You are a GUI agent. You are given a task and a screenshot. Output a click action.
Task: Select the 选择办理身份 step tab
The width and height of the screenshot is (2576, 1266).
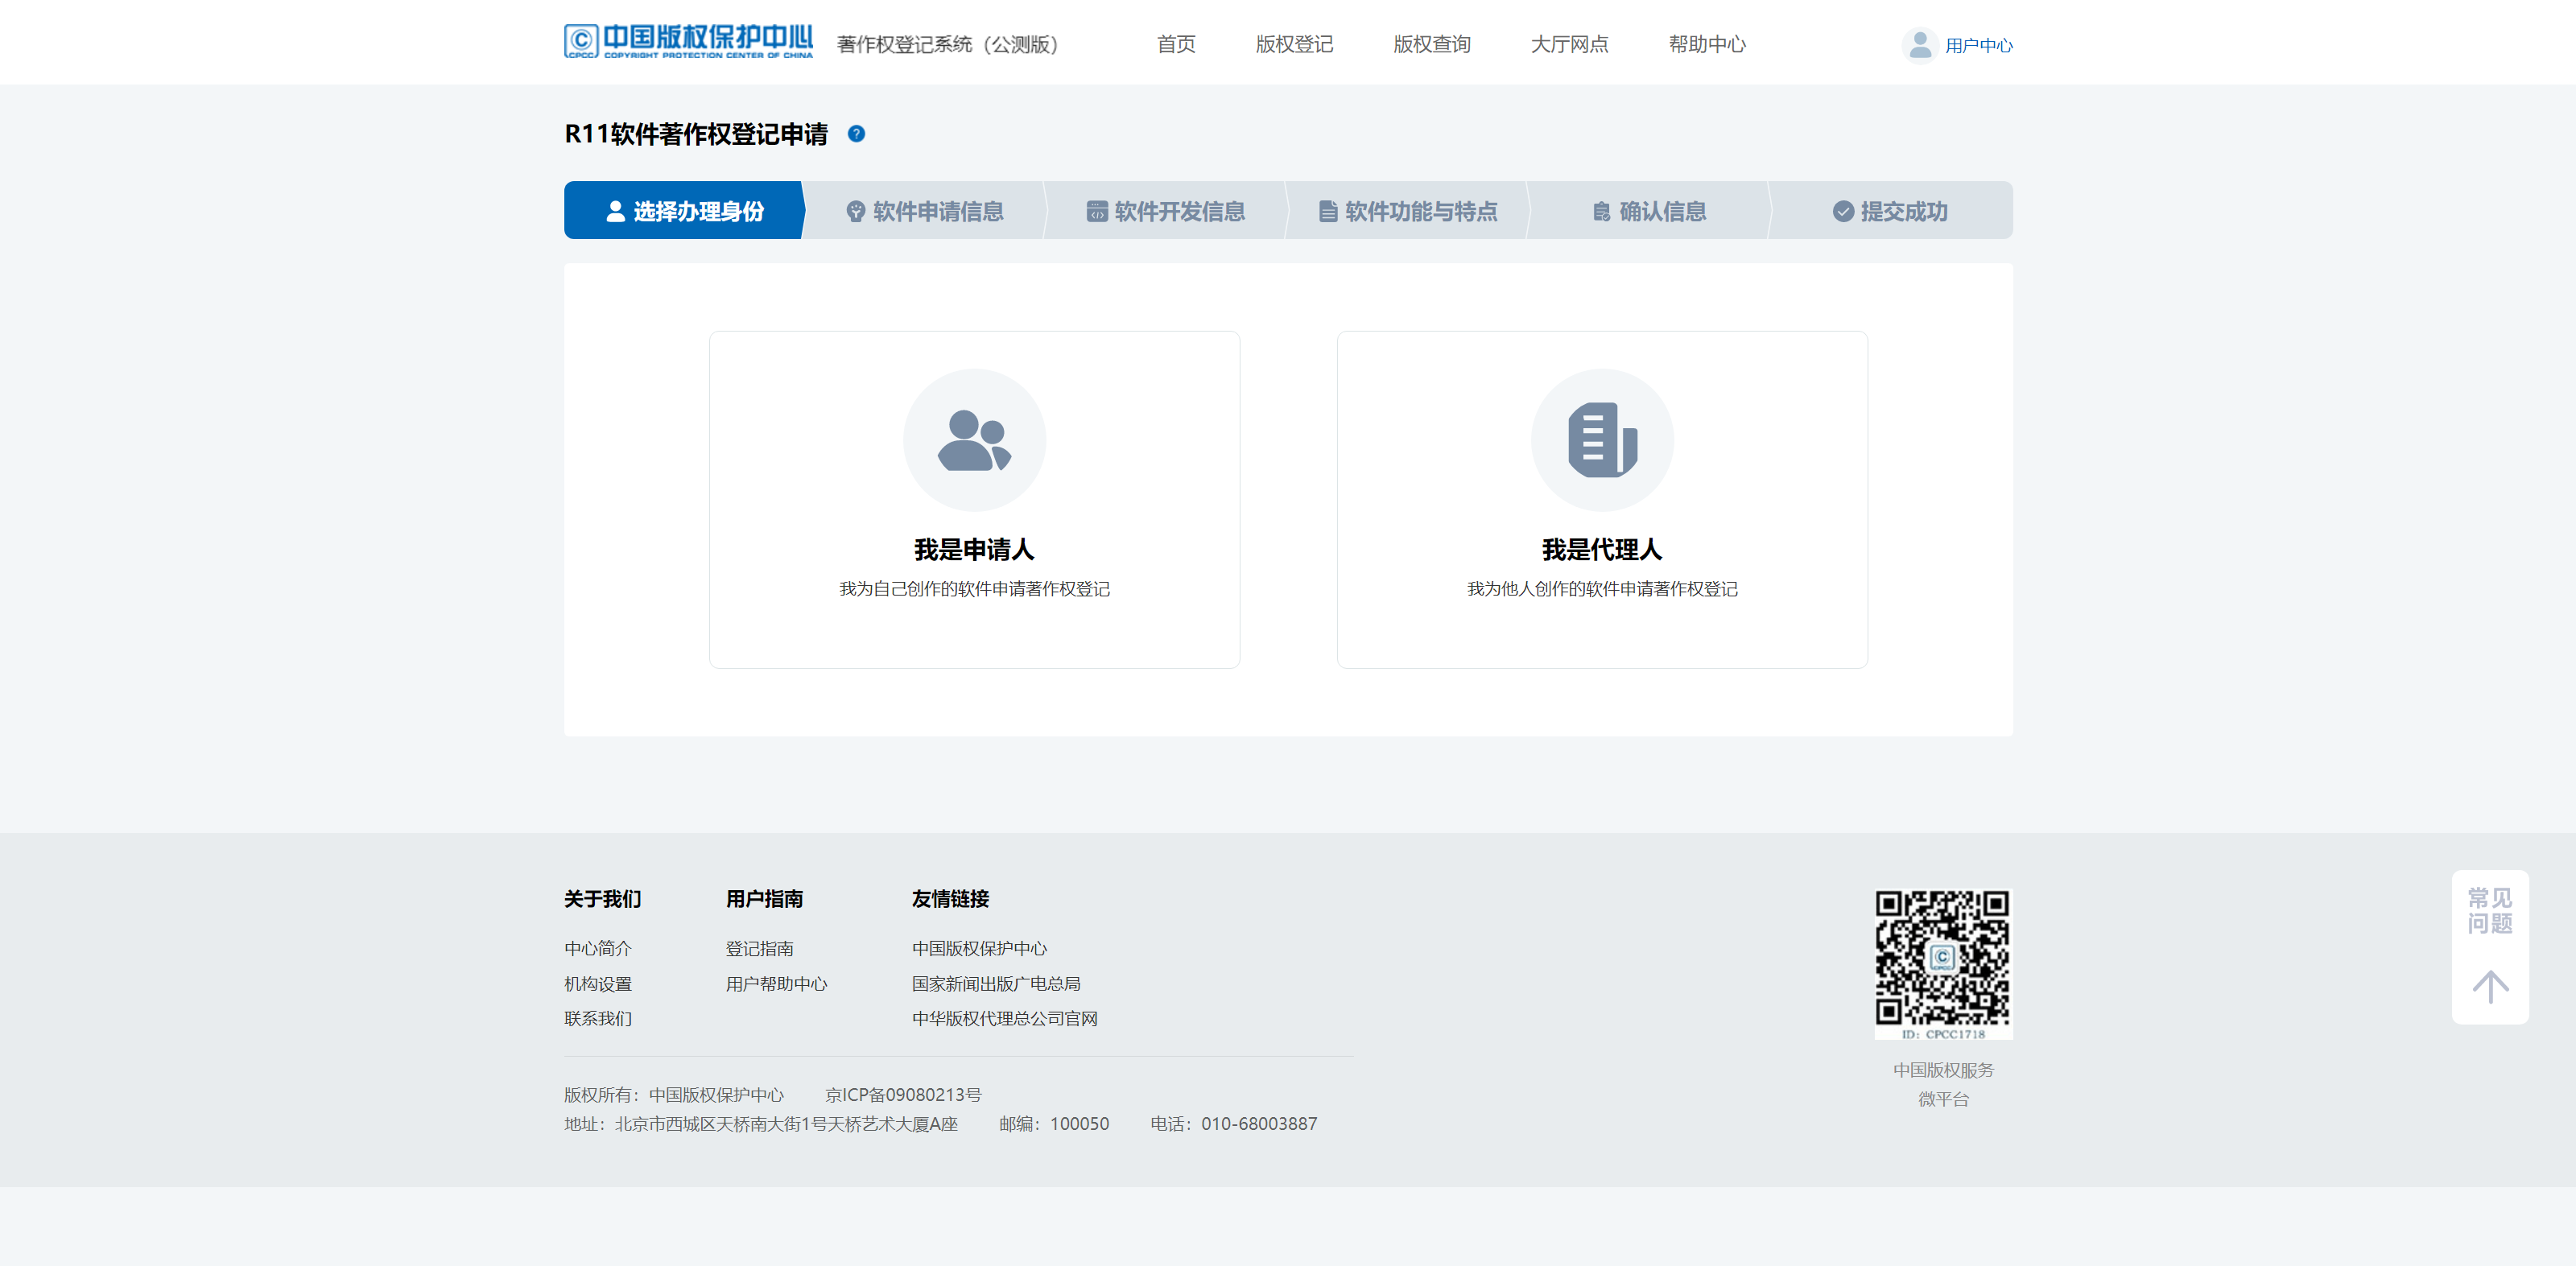click(x=684, y=210)
